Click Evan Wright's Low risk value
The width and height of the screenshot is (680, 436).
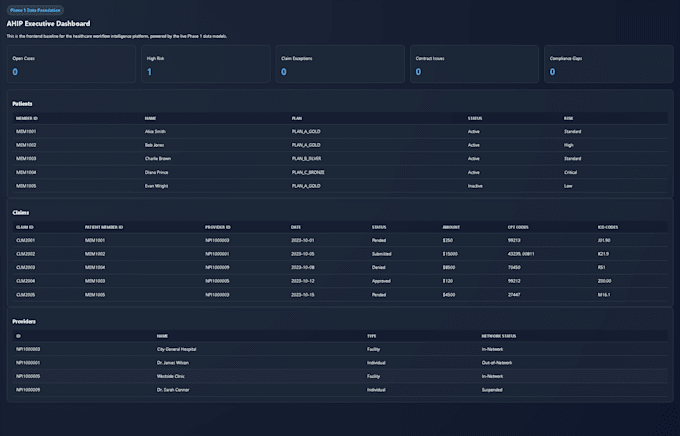point(568,186)
